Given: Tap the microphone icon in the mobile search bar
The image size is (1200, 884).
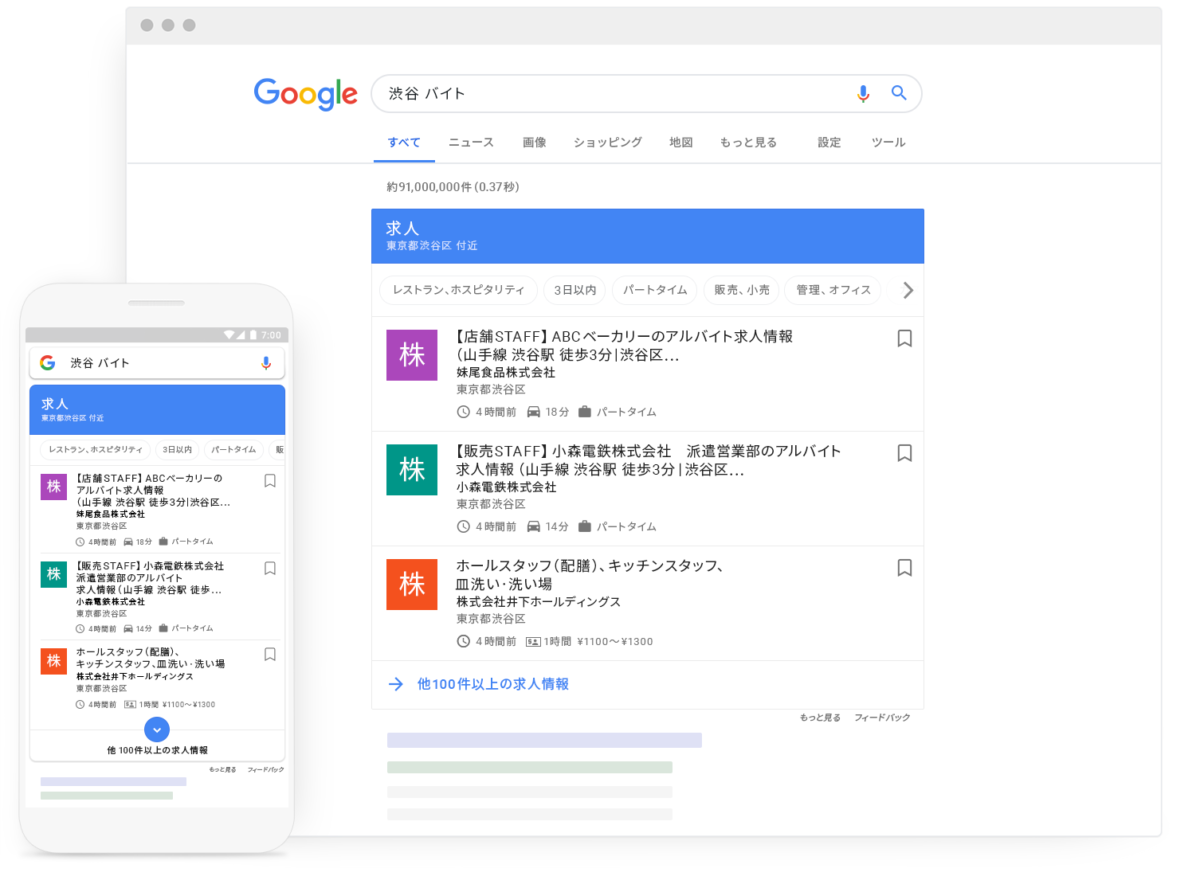Looking at the screenshot, I should point(265,362).
